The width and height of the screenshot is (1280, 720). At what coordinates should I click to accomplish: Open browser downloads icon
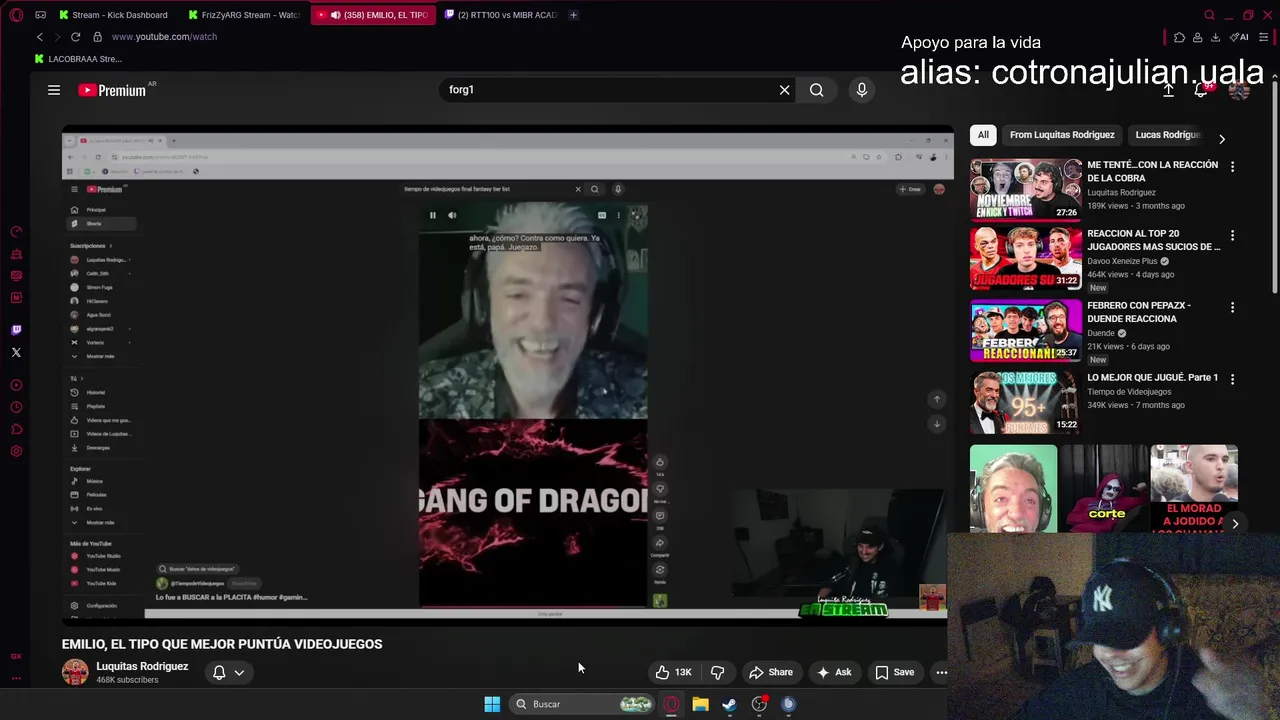1215,37
